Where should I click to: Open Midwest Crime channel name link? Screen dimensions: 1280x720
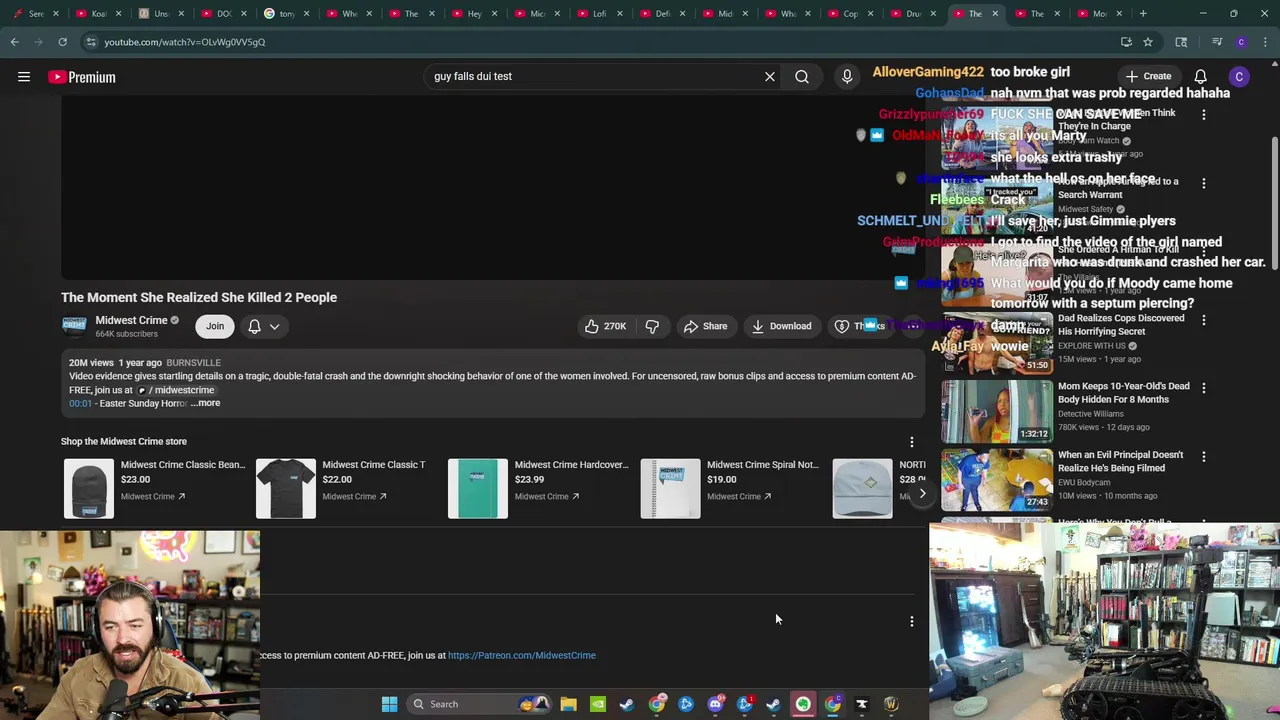coord(131,320)
